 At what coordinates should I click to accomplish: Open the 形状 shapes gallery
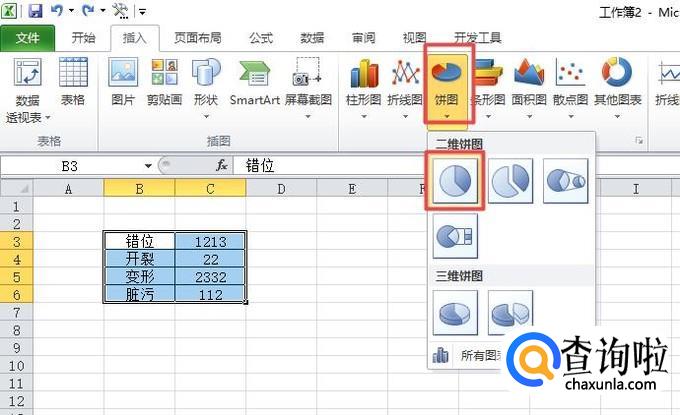point(206,88)
